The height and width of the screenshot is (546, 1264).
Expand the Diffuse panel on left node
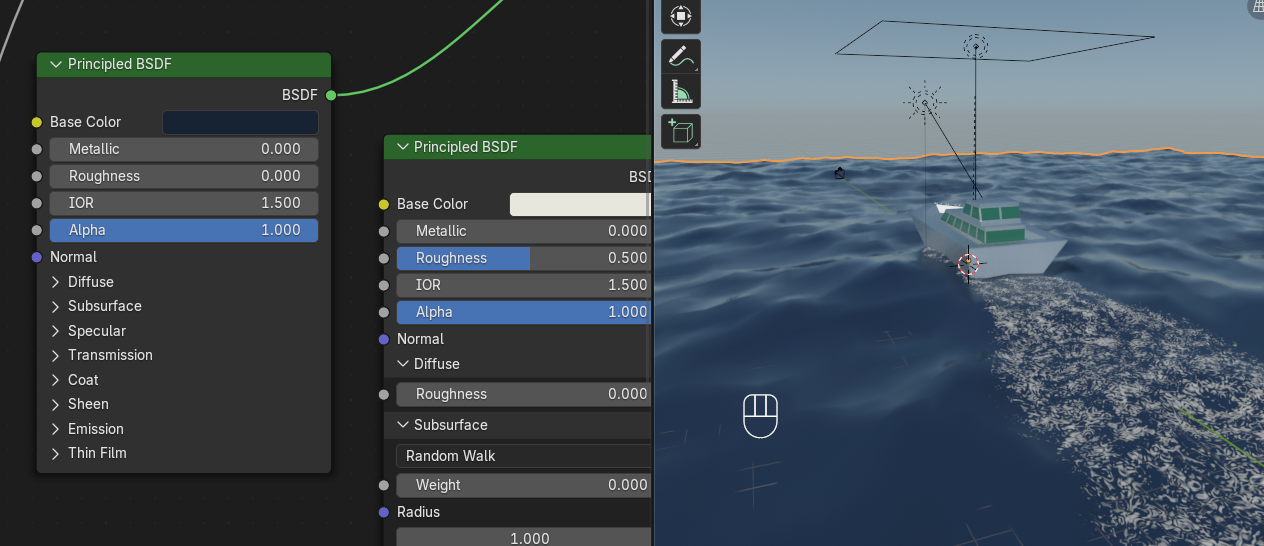pos(56,282)
